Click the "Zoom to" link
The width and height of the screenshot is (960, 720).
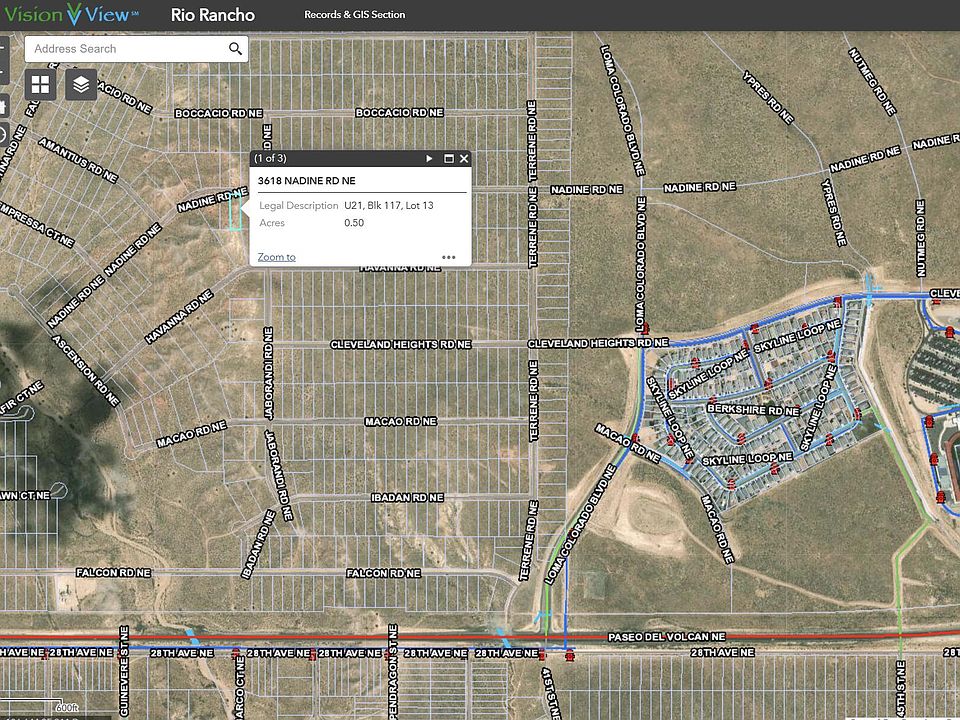[276, 257]
